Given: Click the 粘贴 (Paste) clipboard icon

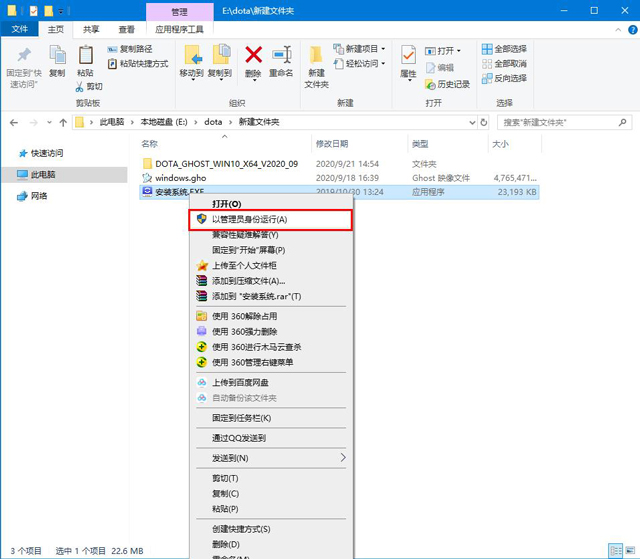Looking at the screenshot, I should click(85, 60).
